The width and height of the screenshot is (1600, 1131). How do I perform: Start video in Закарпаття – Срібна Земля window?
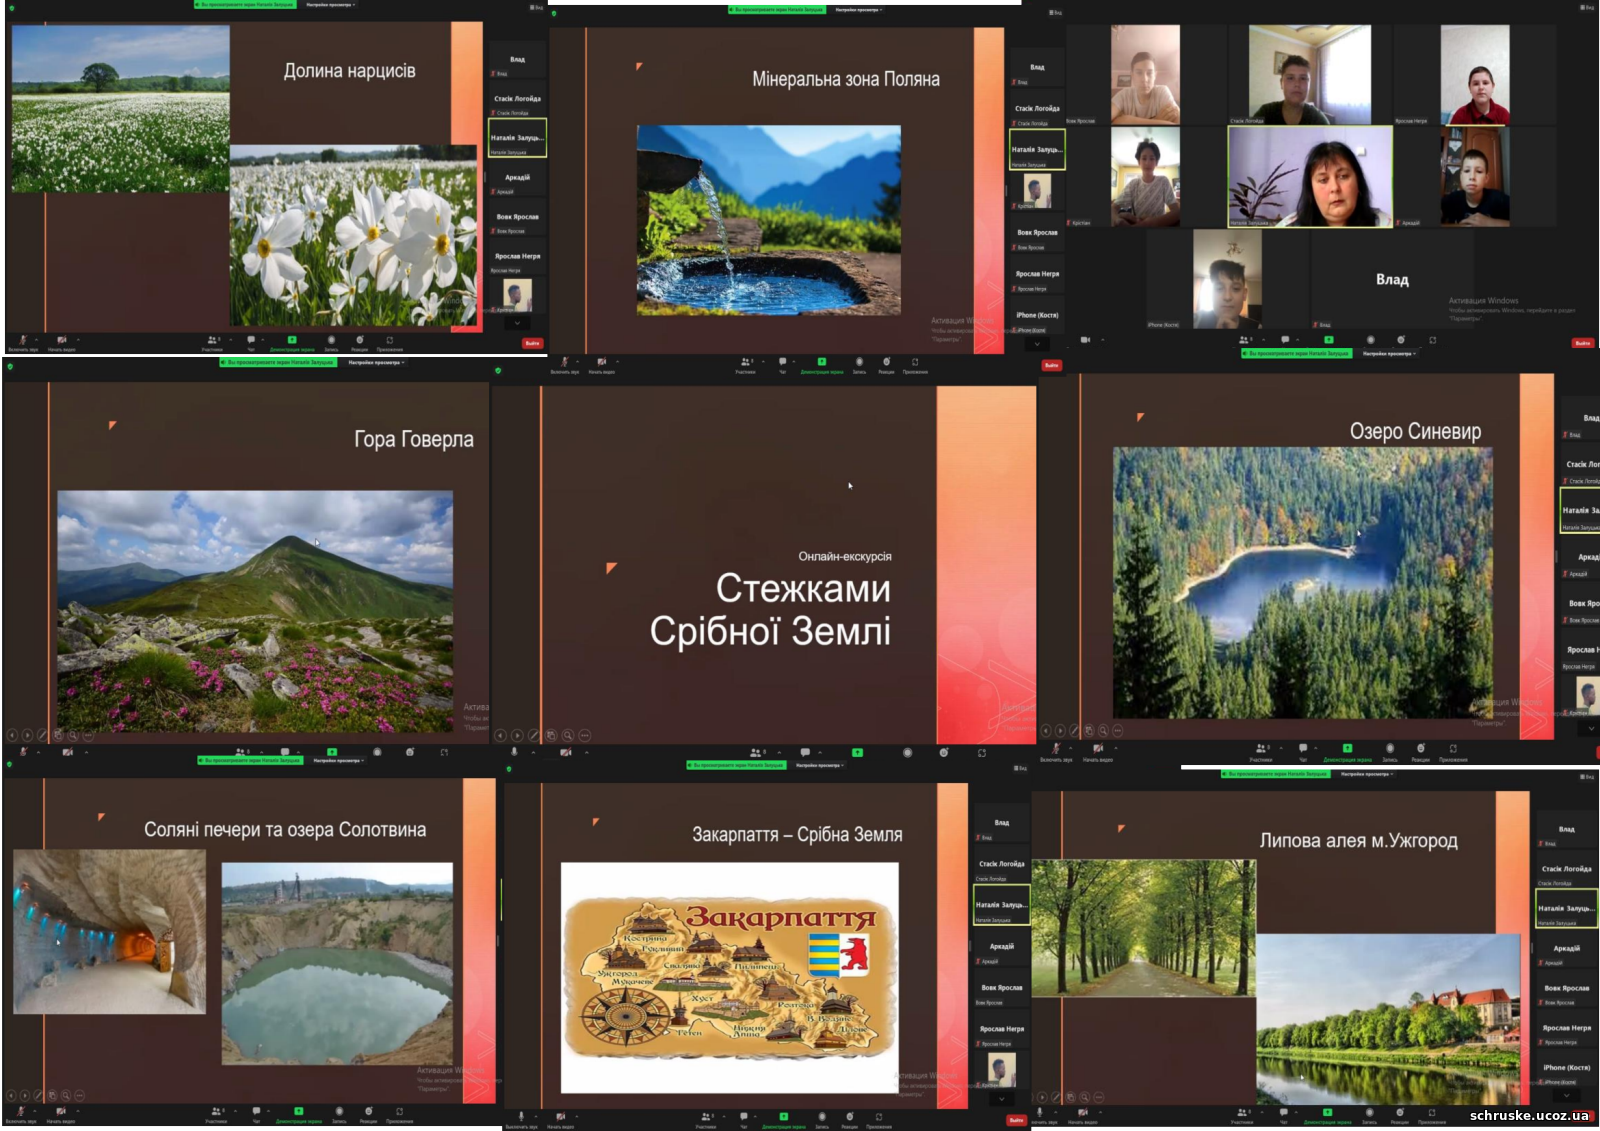[560, 1116]
